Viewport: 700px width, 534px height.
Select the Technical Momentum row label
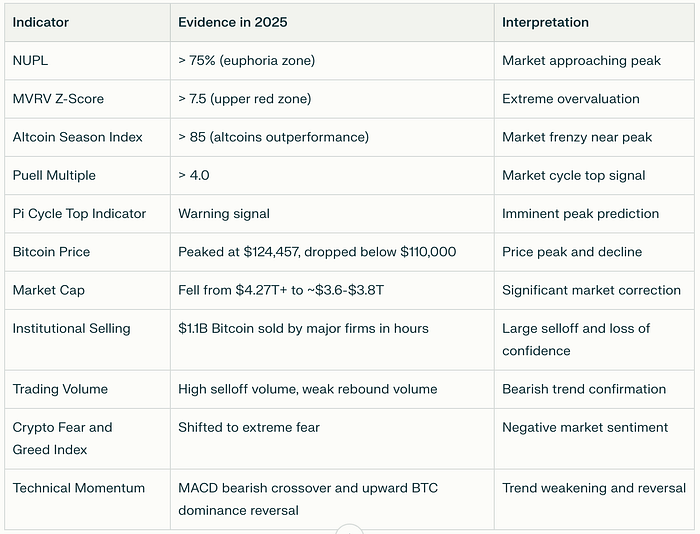point(78,488)
